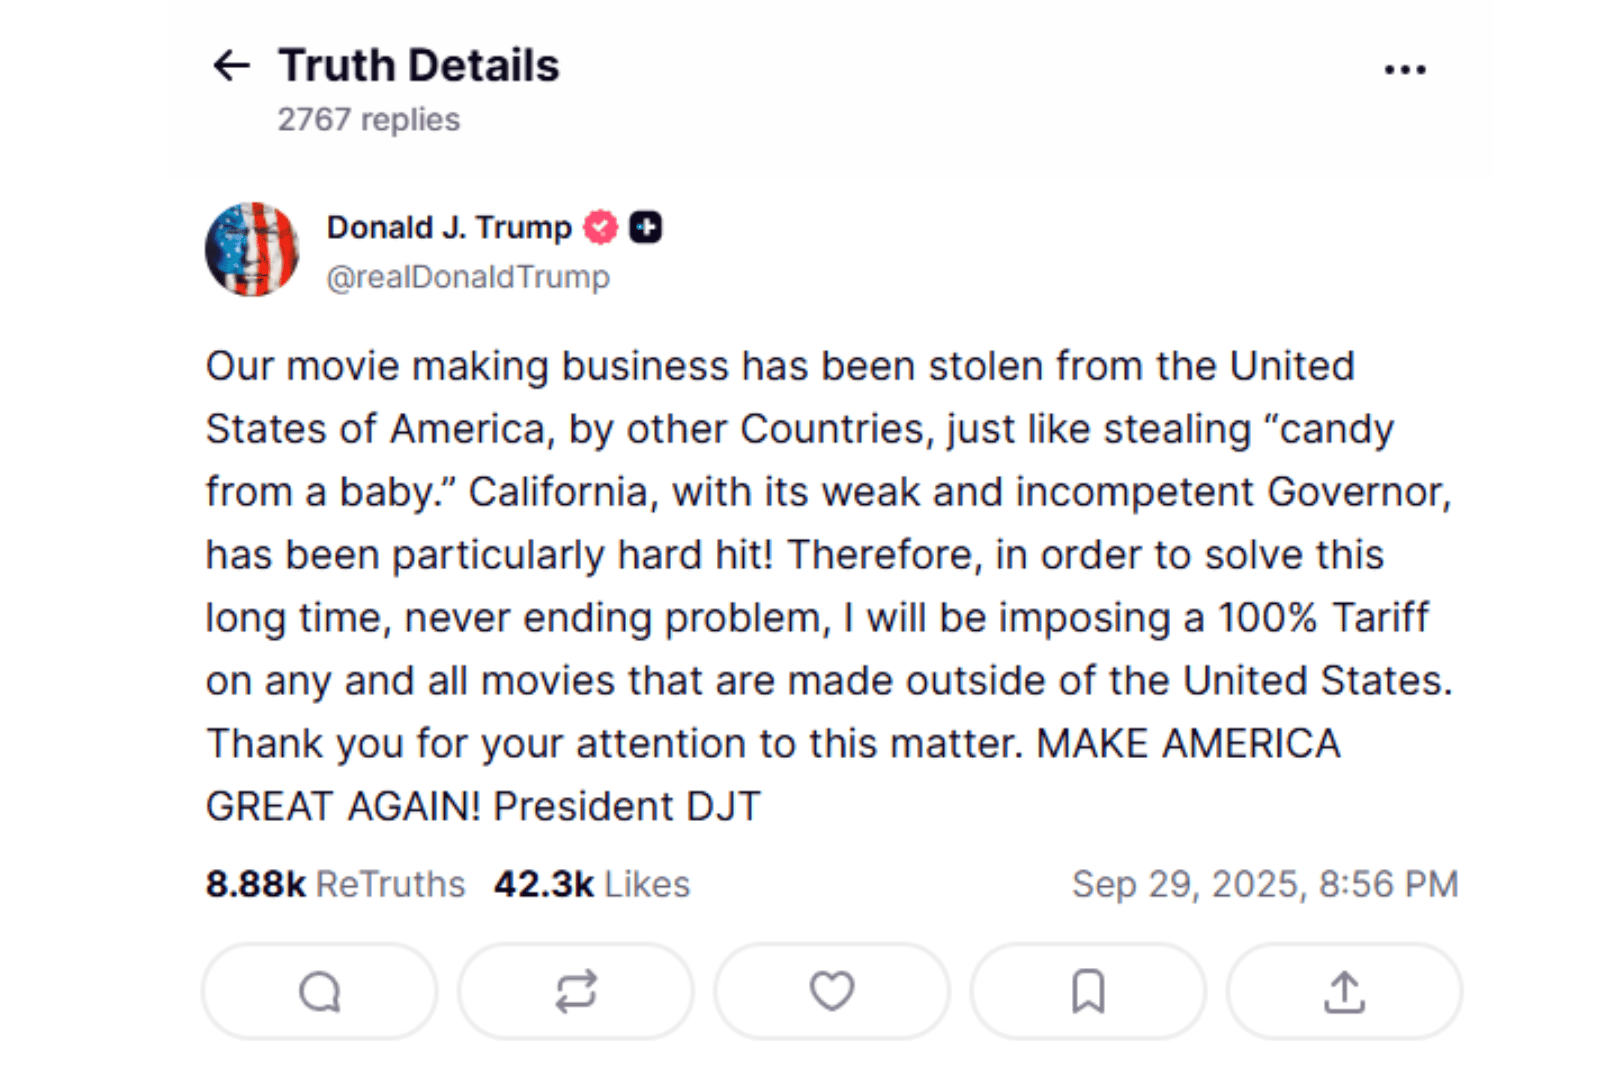Open the Donald J. Trump profile name
Viewport: 1600px width, 1072px height.
449,228
